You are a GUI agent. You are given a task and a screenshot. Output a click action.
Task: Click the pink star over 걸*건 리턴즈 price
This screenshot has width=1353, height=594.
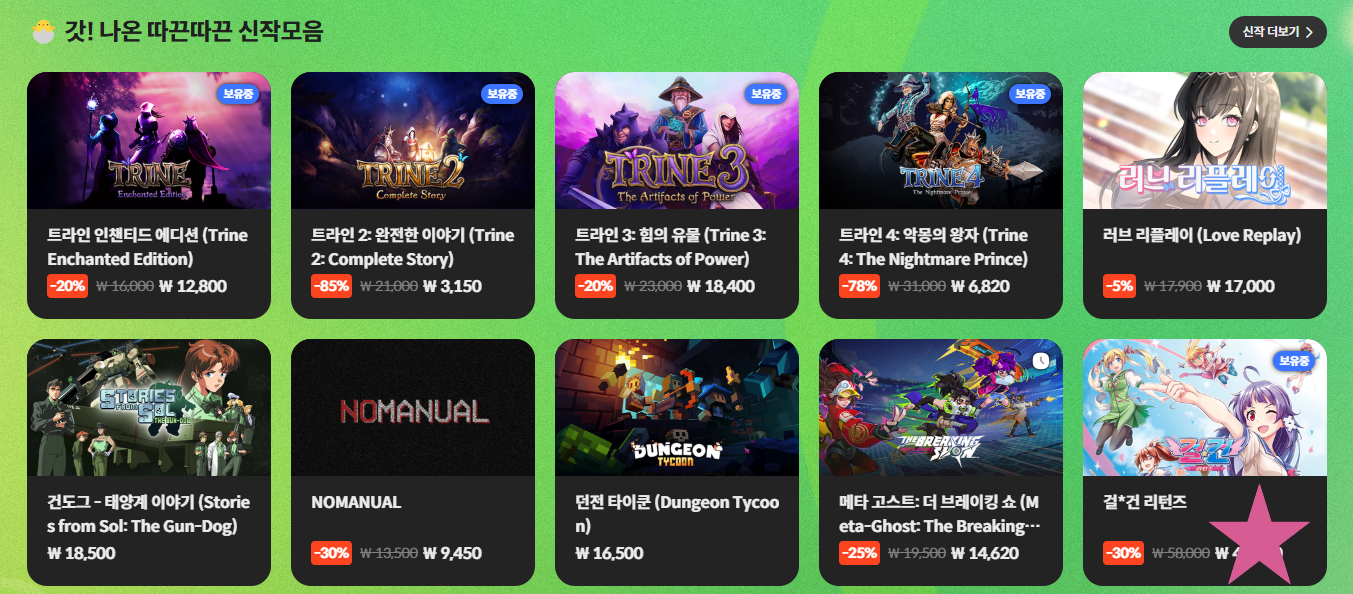pyautogui.click(x=1259, y=535)
